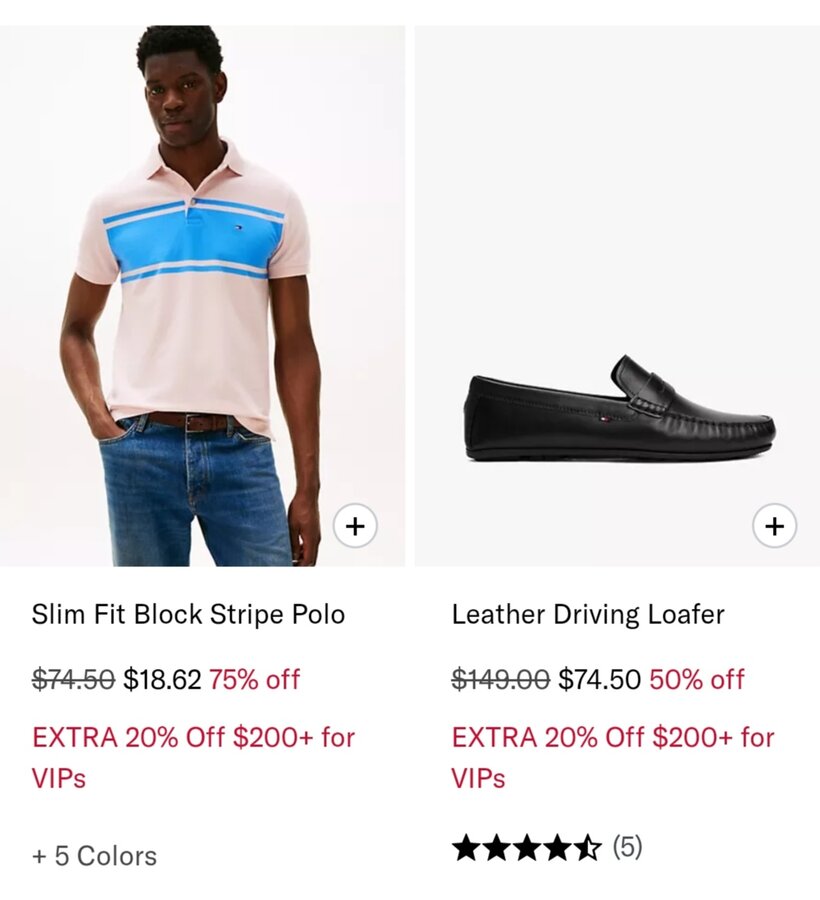This screenshot has height=900, width=820.
Task: Click the loafer's $74.50 sale price
Action: point(599,680)
